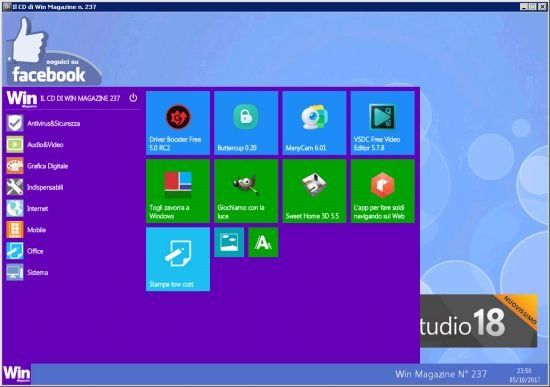Select the Sweet Home 3D 5.5 tile

click(314, 191)
